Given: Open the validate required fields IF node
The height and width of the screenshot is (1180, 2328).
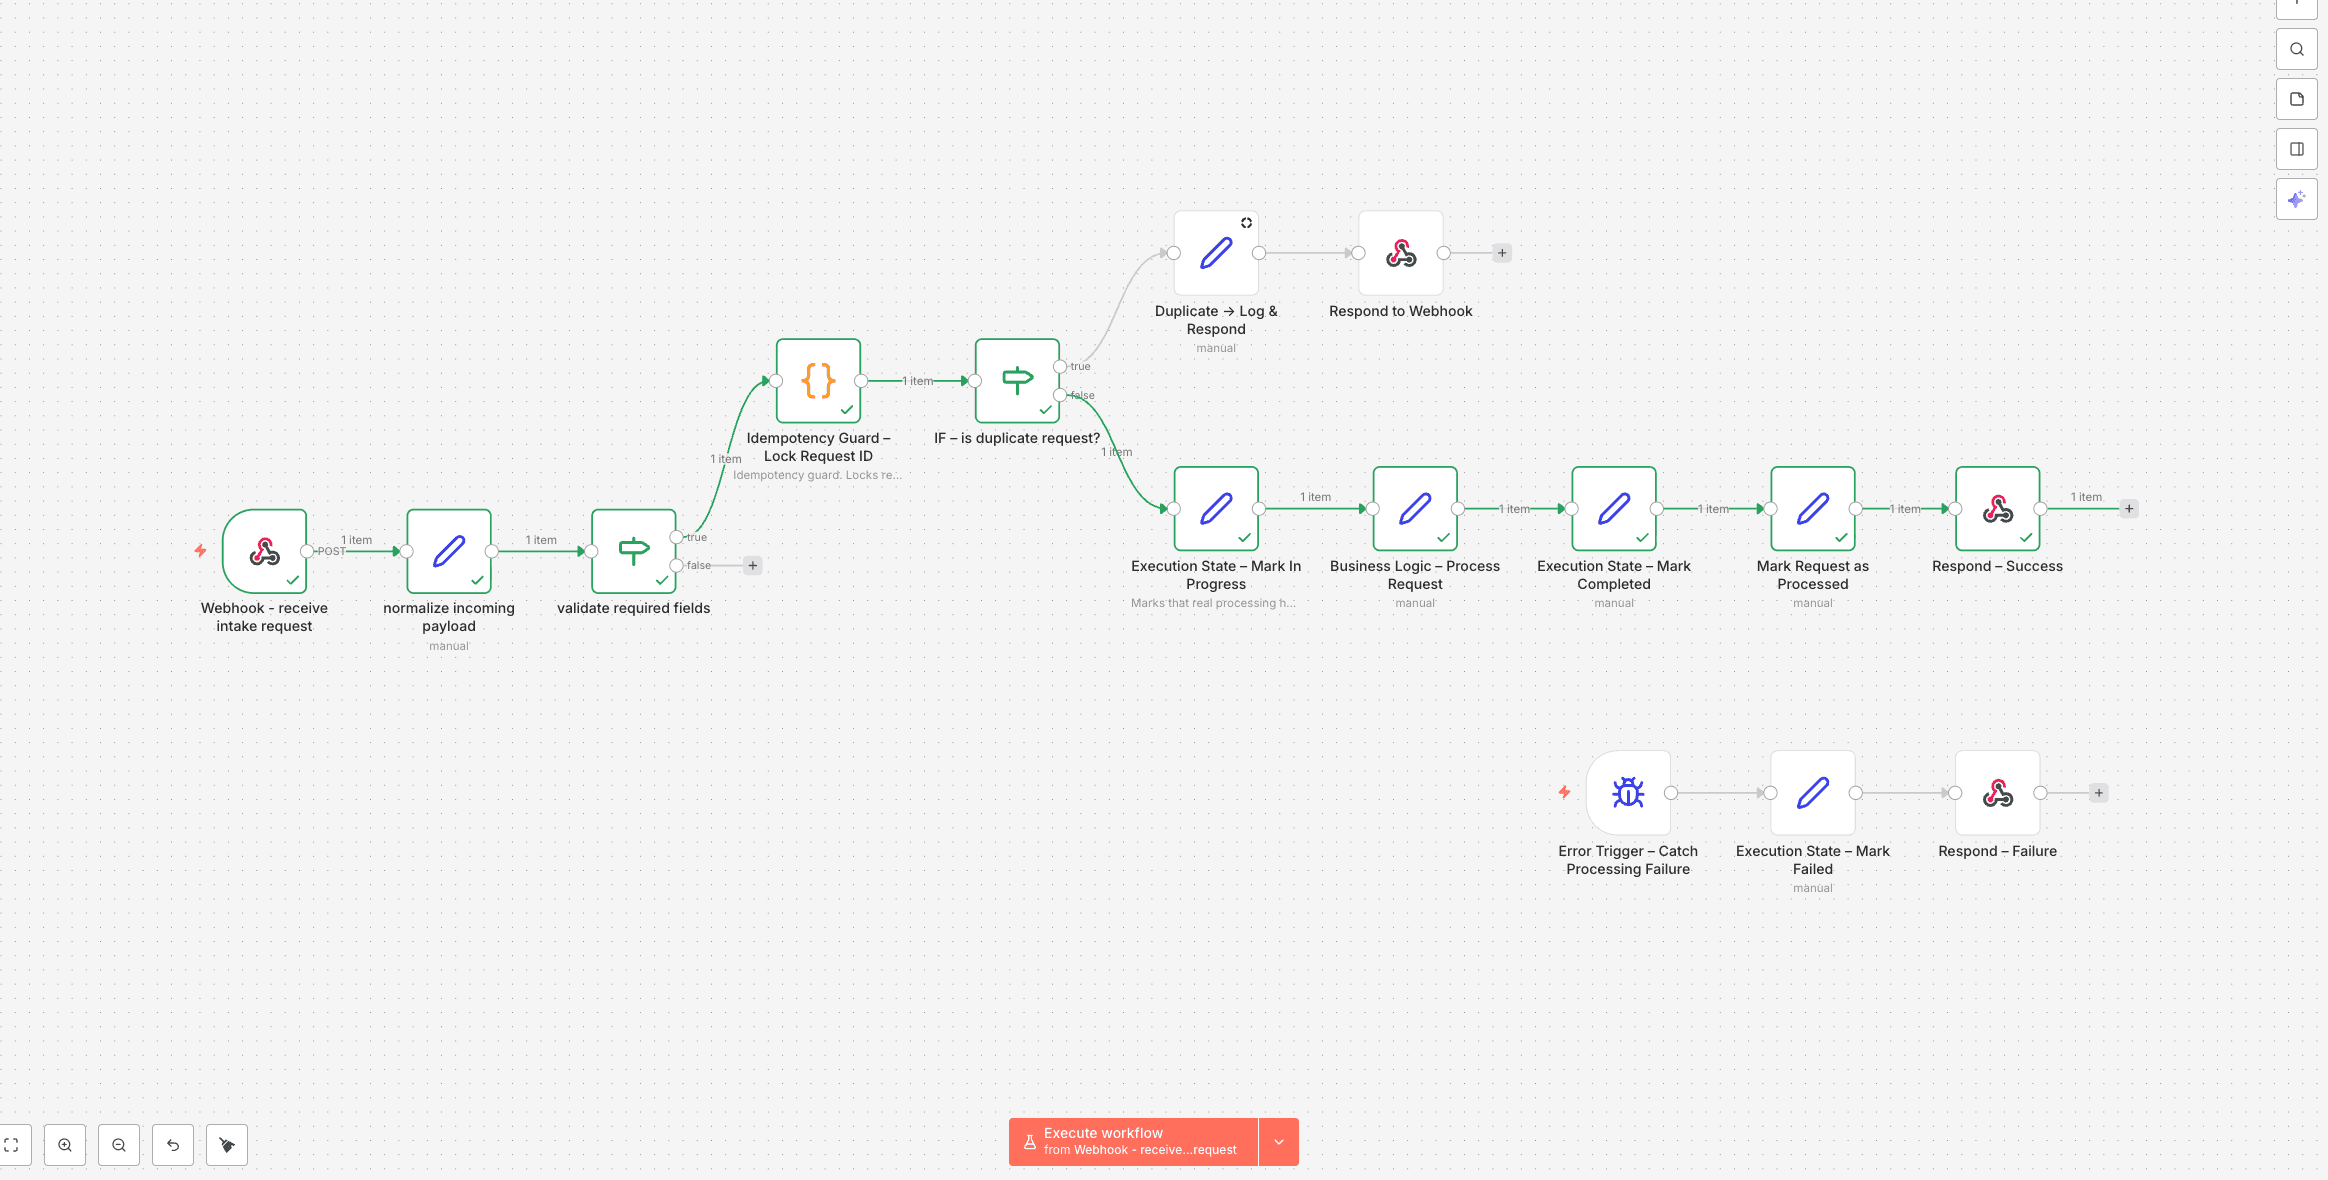Looking at the screenshot, I should [634, 551].
